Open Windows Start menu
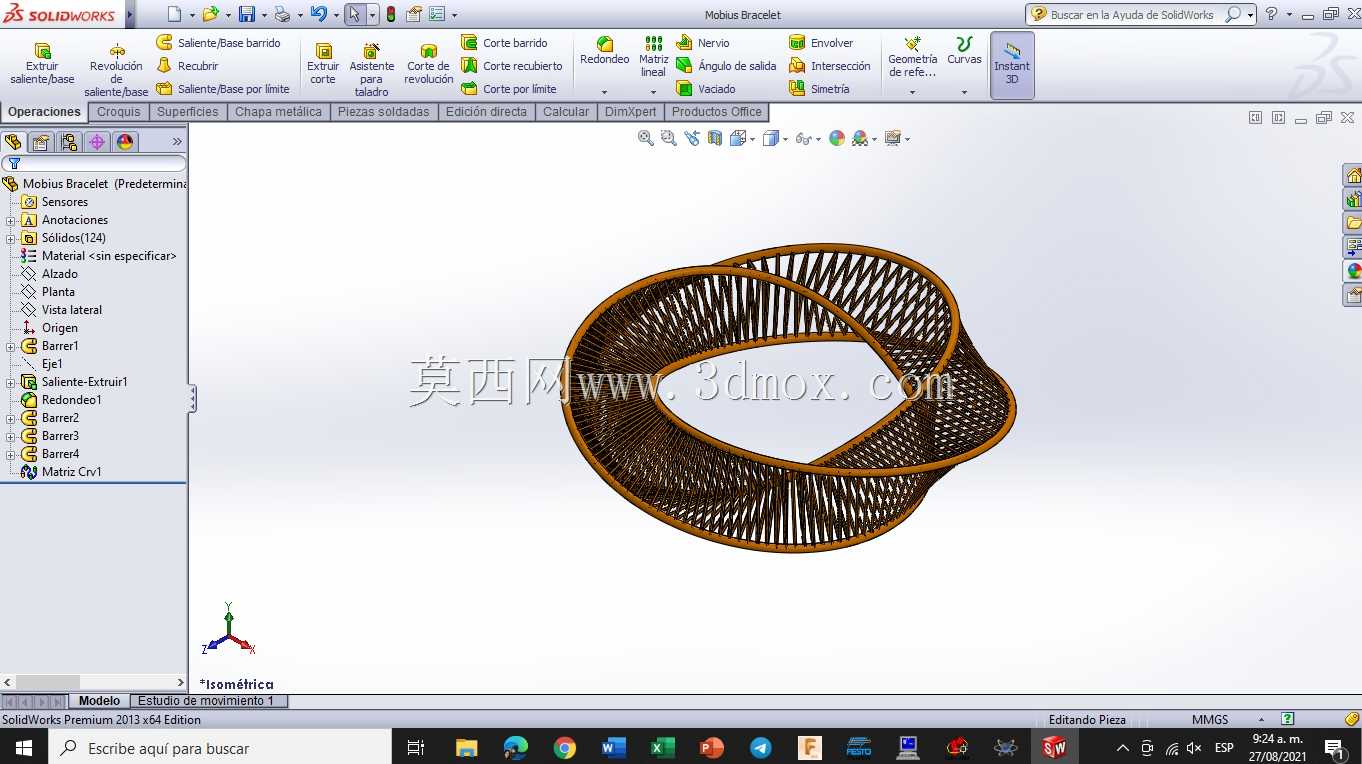 tap(24, 748)
